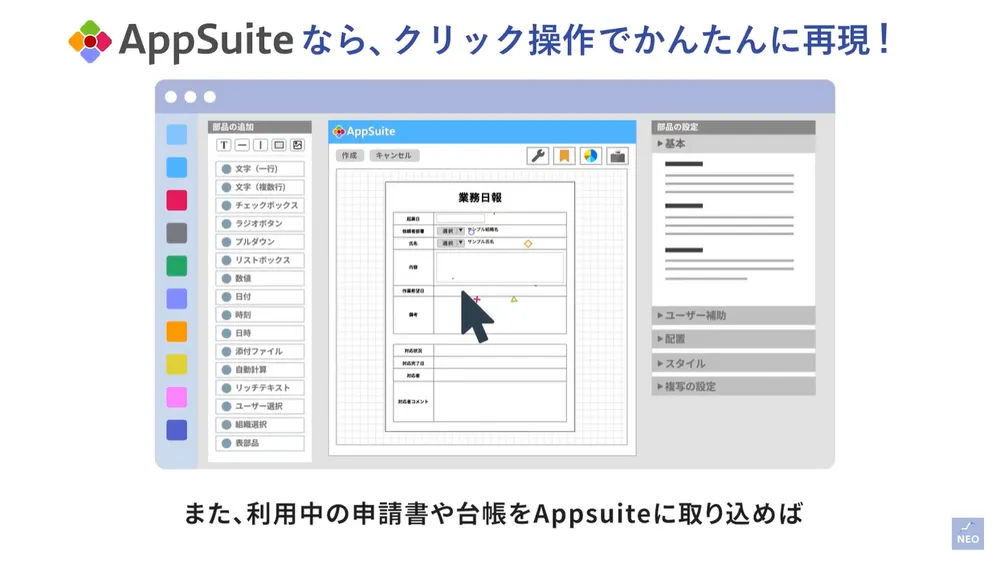Add a 文字（一行） part
The width and height of the screenshot is (1000, 561).
point(260,169)
